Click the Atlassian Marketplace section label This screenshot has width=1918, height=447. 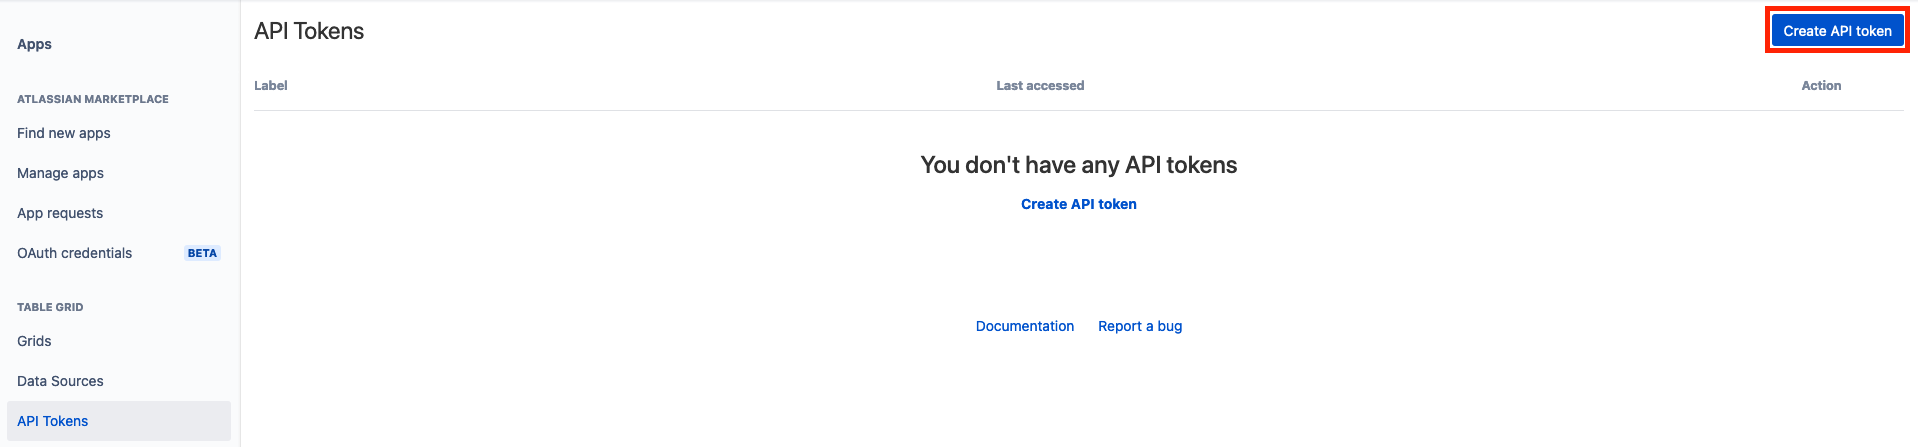(93, 99)
